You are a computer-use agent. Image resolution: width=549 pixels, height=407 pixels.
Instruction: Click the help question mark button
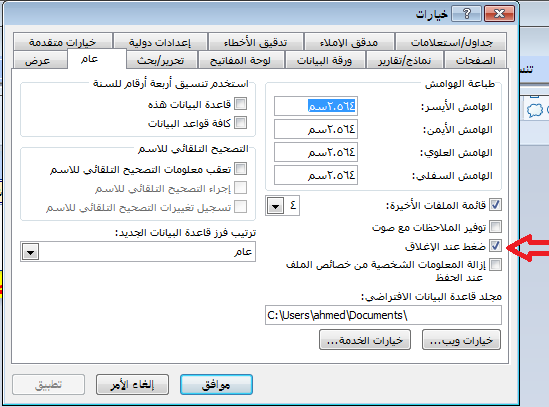(466, 14)
